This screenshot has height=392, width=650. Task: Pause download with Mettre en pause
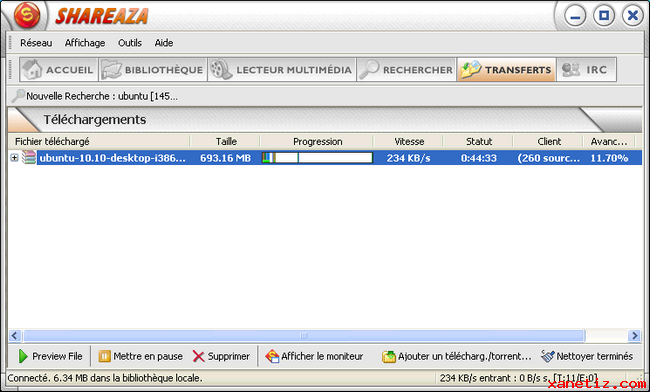click(x=141, y=356)
